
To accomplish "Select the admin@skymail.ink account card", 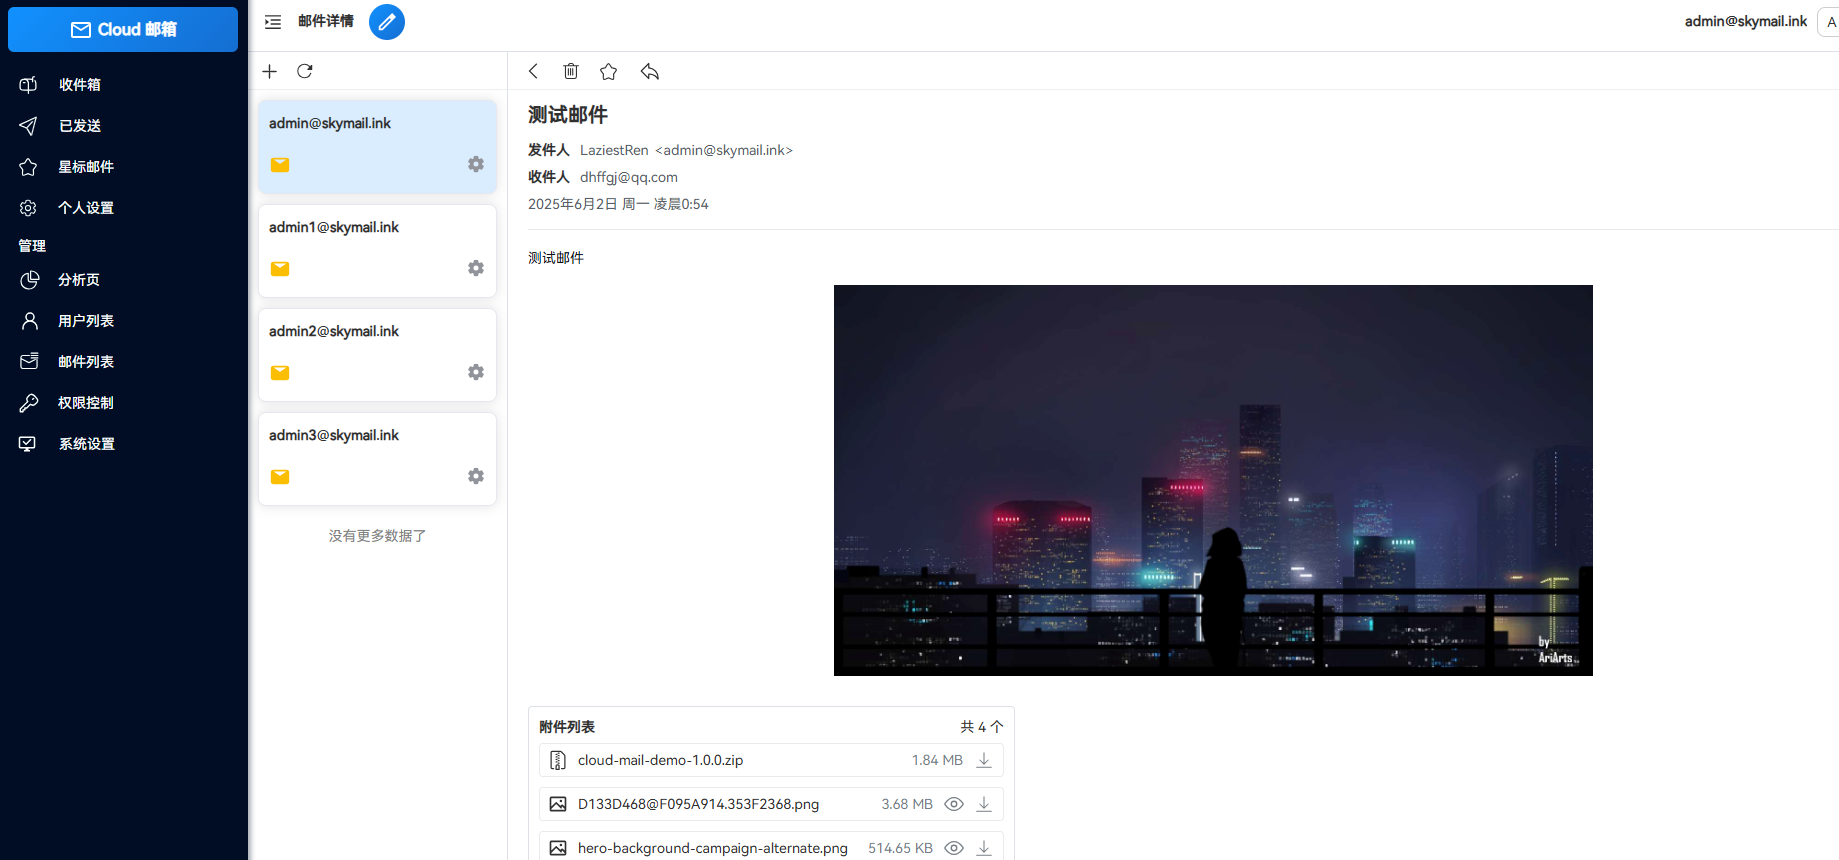I will point(377,146).
